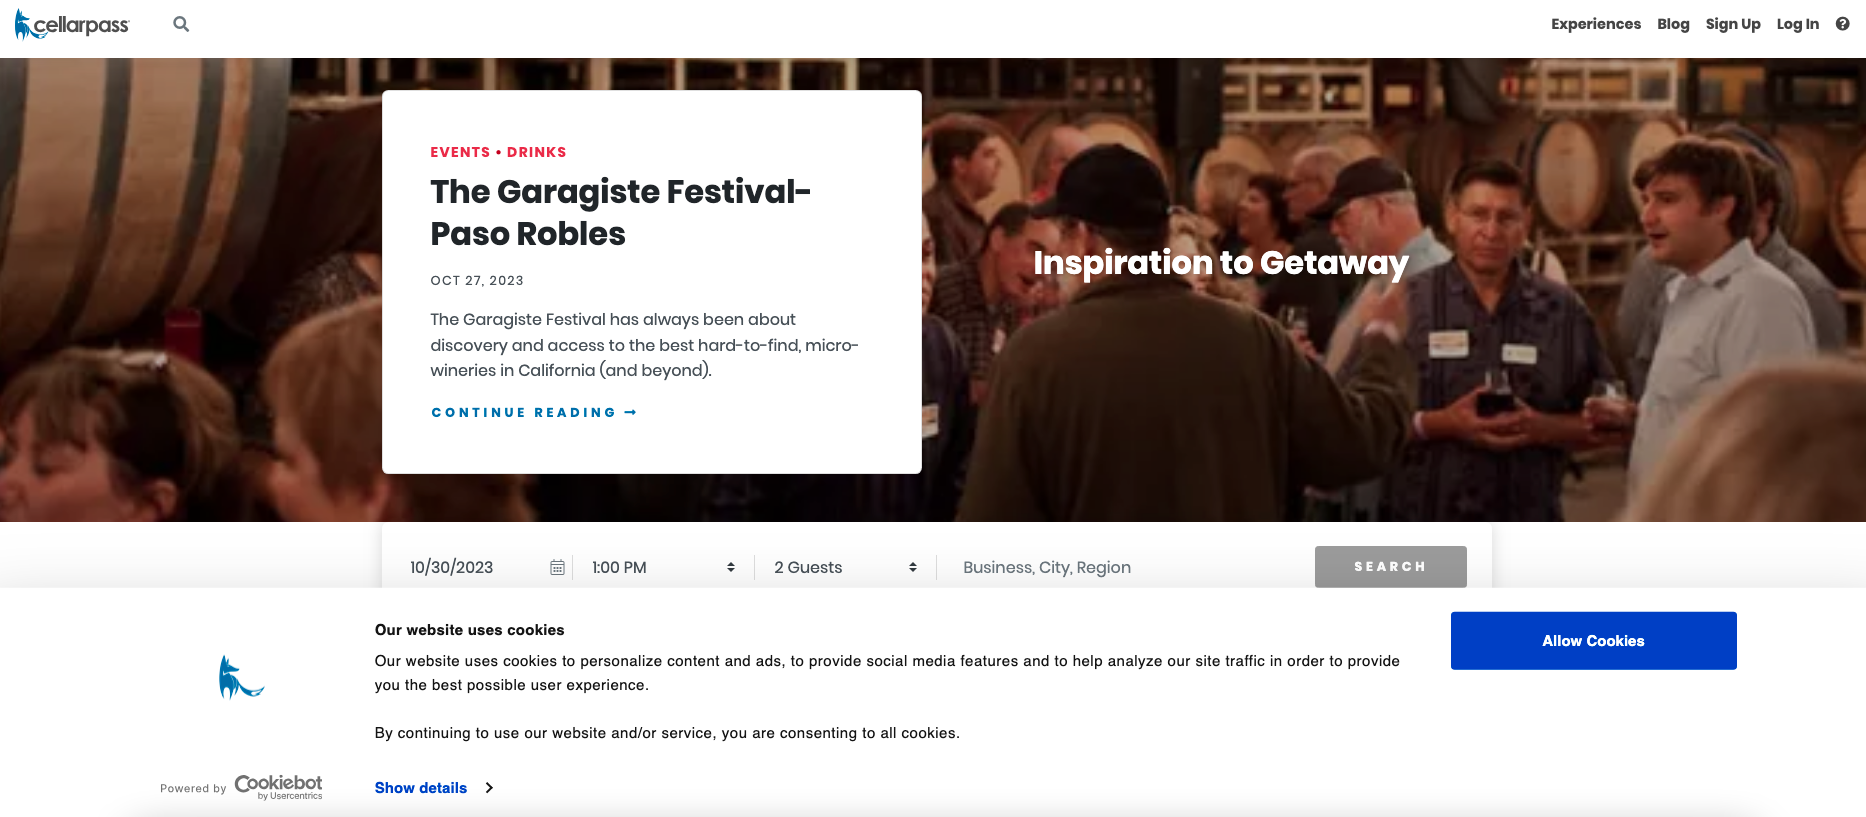Open the 1:00 PM time dropdown

click(x=663, y=567)
